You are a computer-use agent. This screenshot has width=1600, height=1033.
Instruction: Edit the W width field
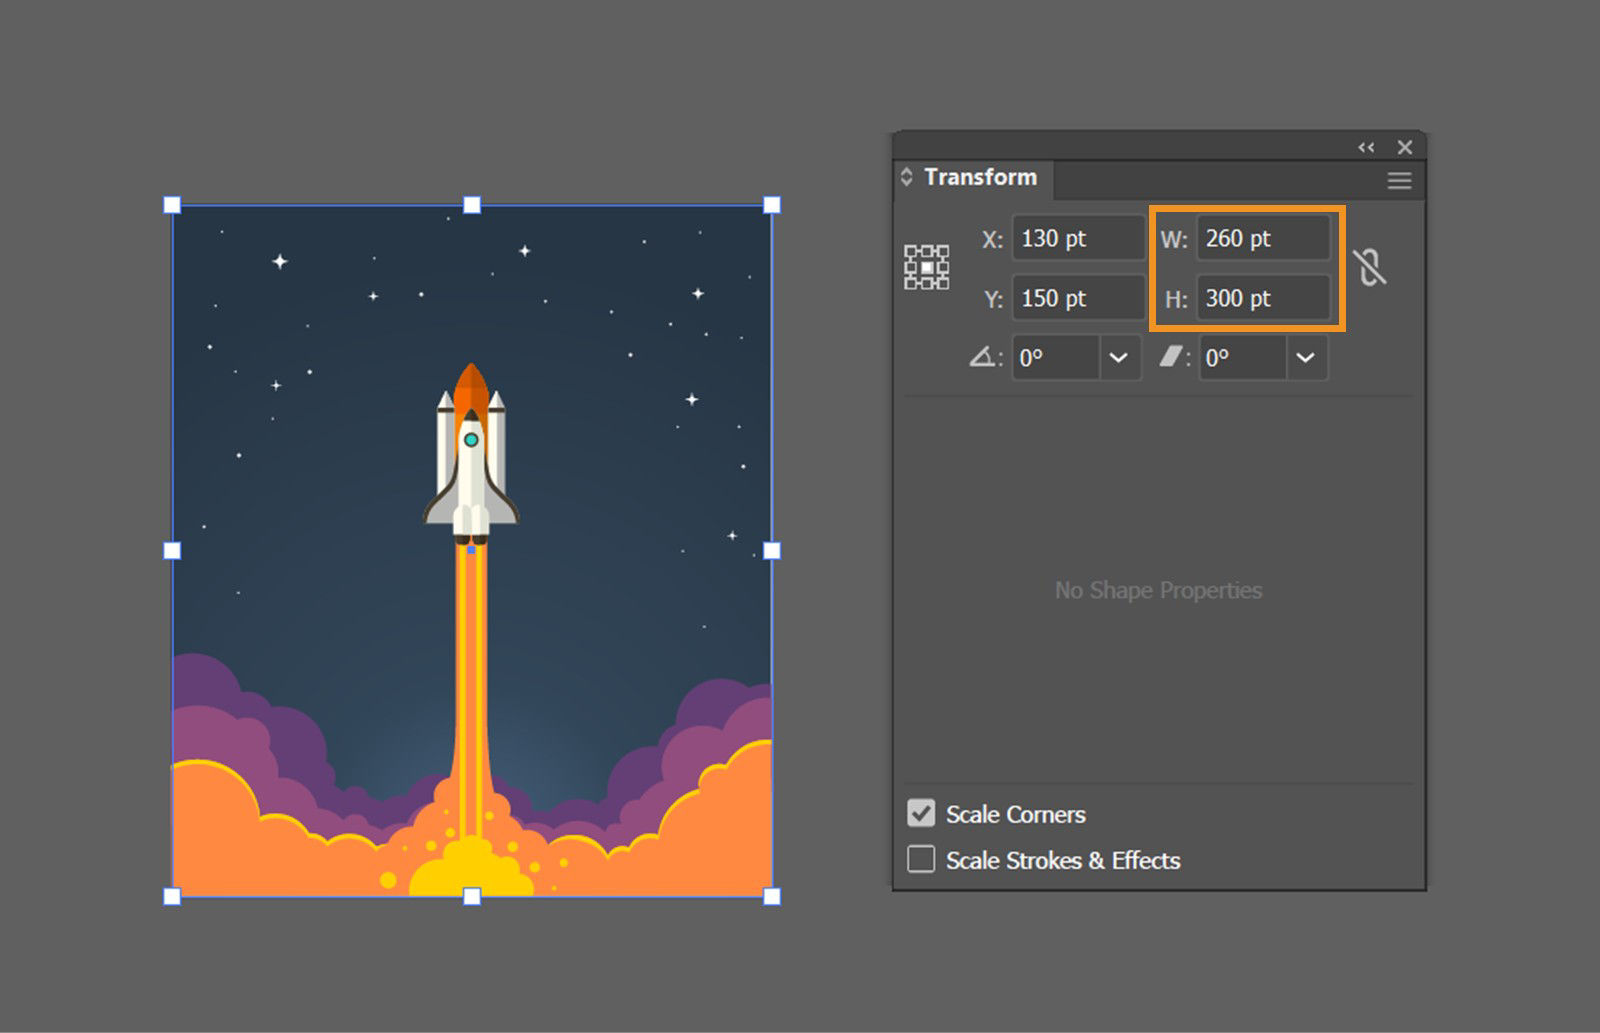(1264, 238)
